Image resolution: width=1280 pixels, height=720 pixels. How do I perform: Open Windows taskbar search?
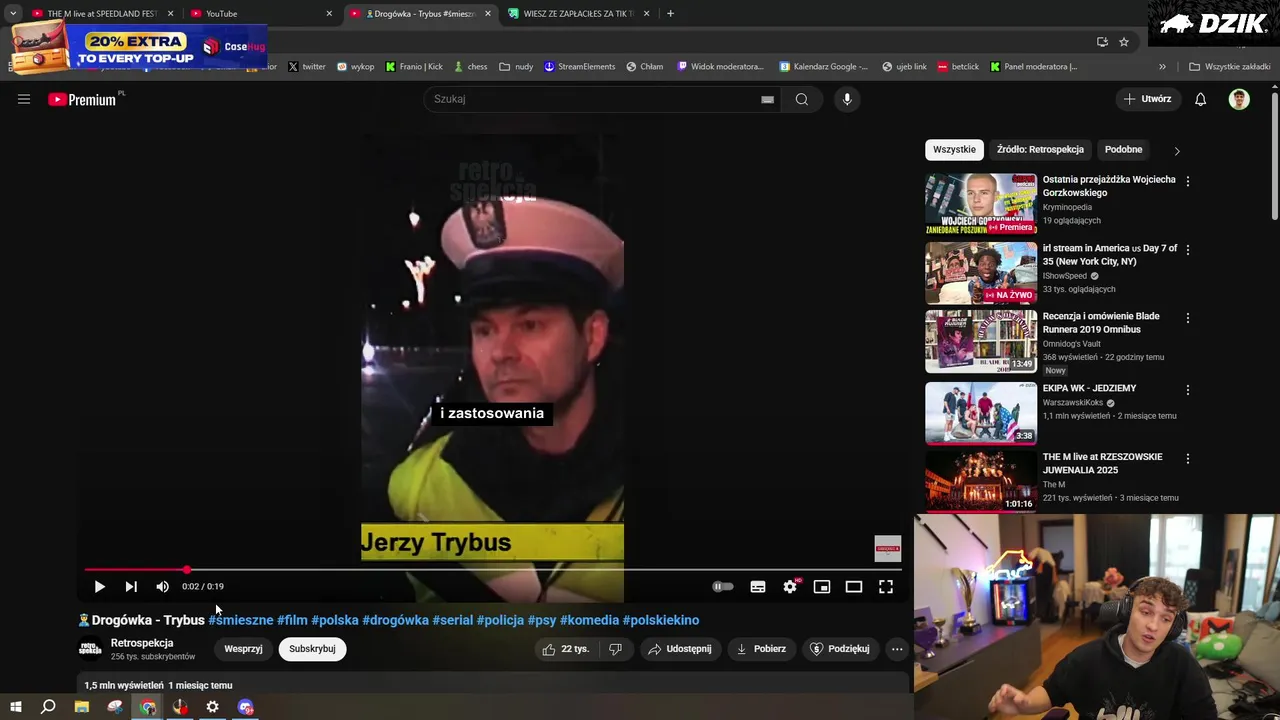48,707
